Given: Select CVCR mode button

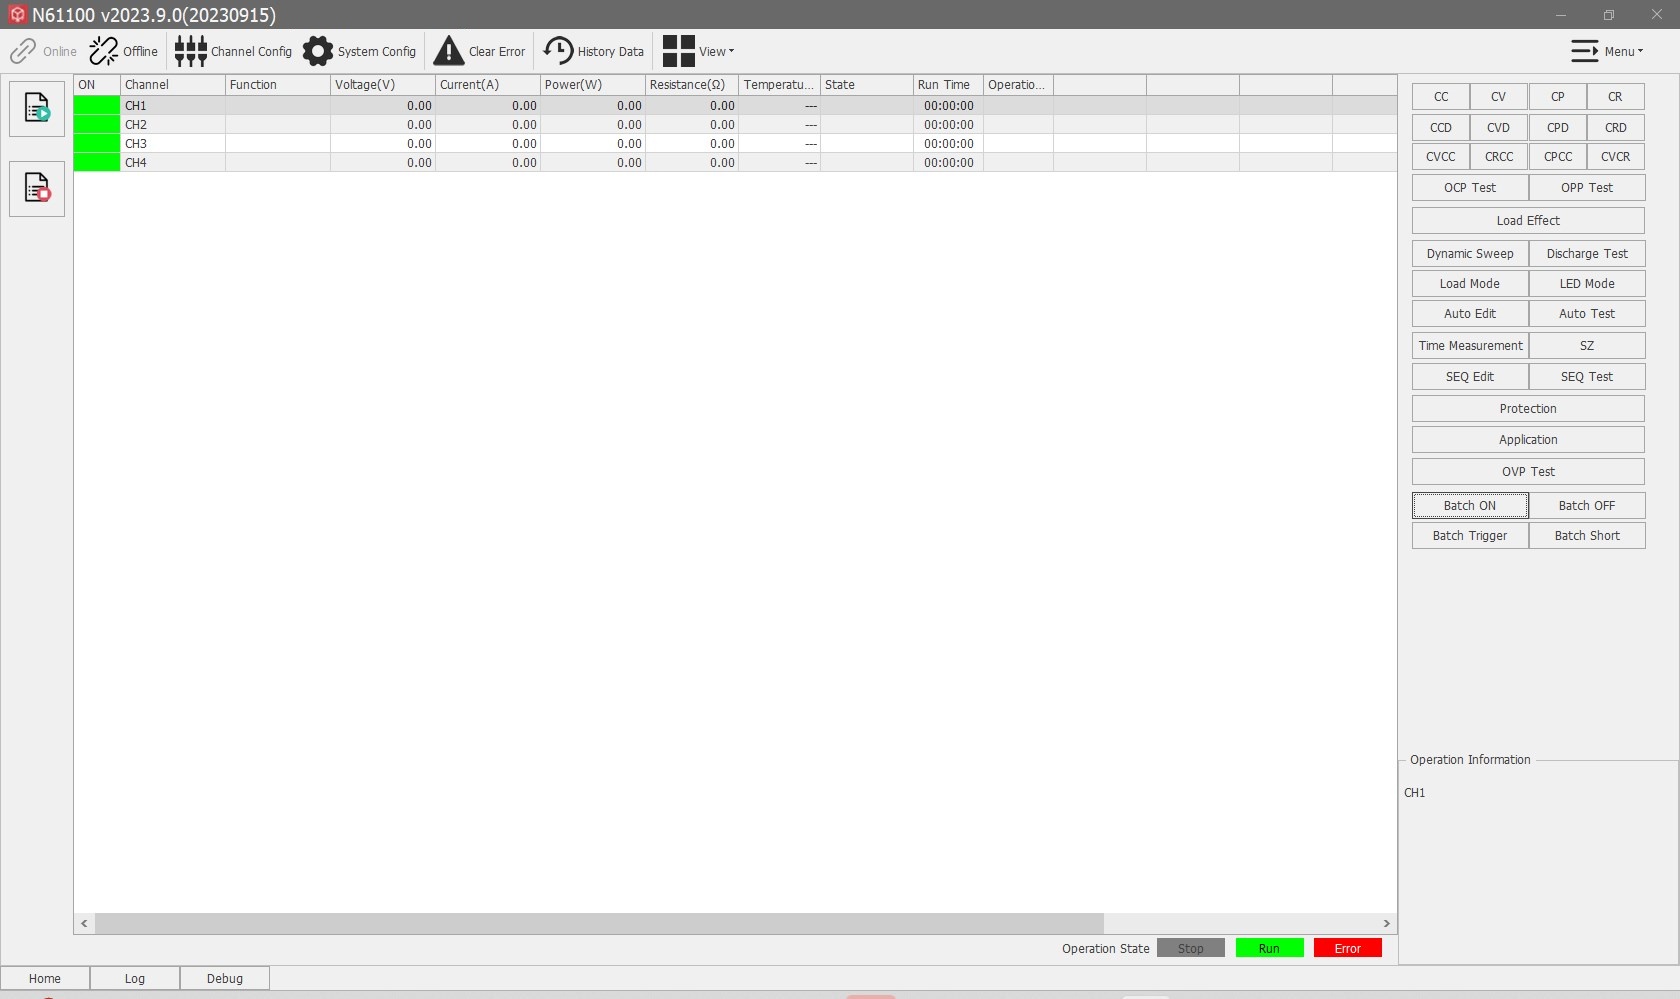Looking at the screenshot, I should 1616,157.
